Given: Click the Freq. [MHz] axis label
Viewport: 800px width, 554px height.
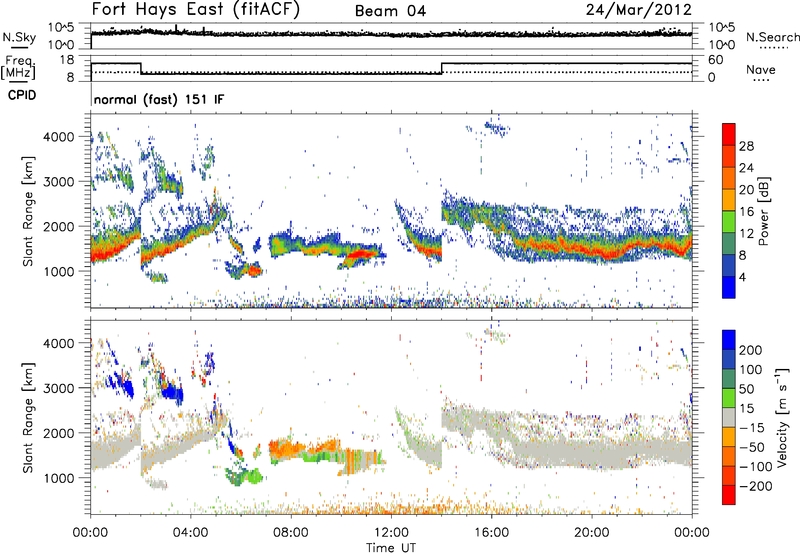Looking at the screenshot, I should pos(18,67).
